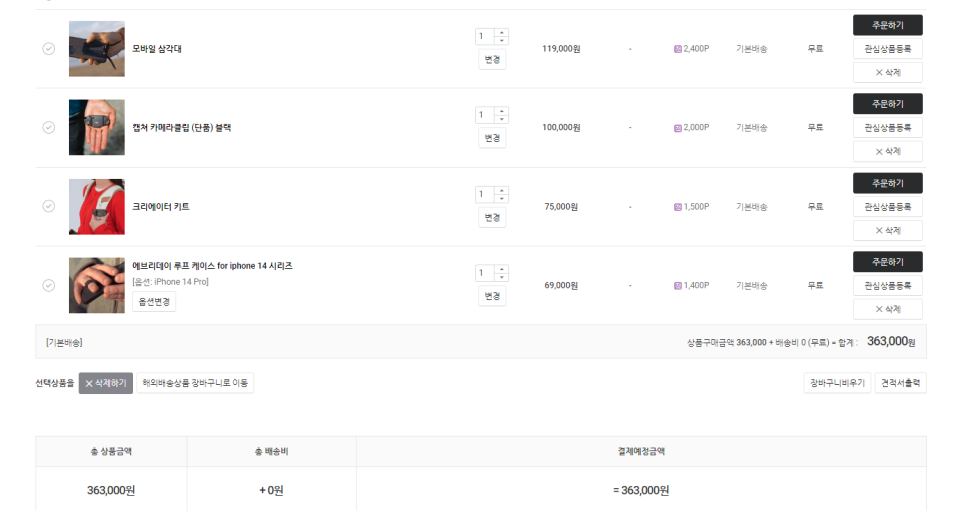Toggle checkbox for 크리에이터 키트 item

[49, 206]
